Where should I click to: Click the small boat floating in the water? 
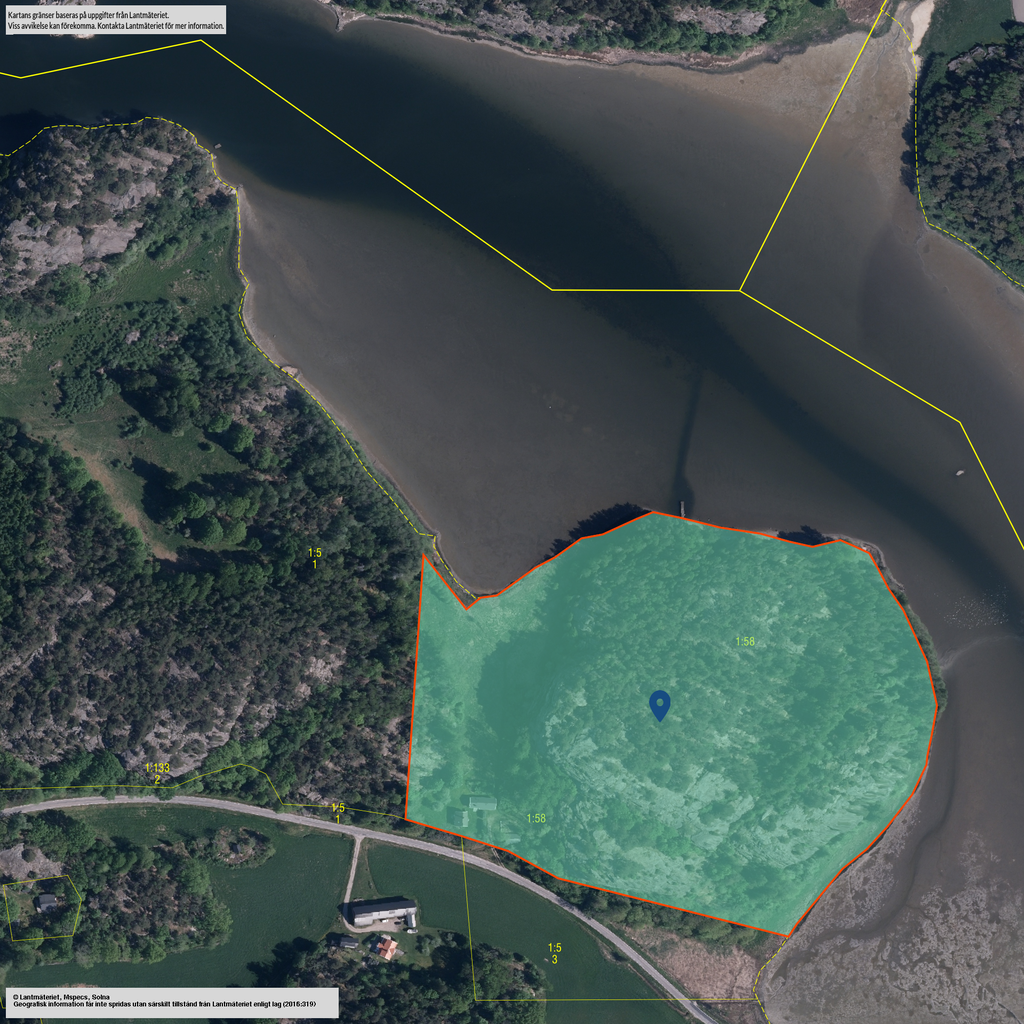(960, 472)
